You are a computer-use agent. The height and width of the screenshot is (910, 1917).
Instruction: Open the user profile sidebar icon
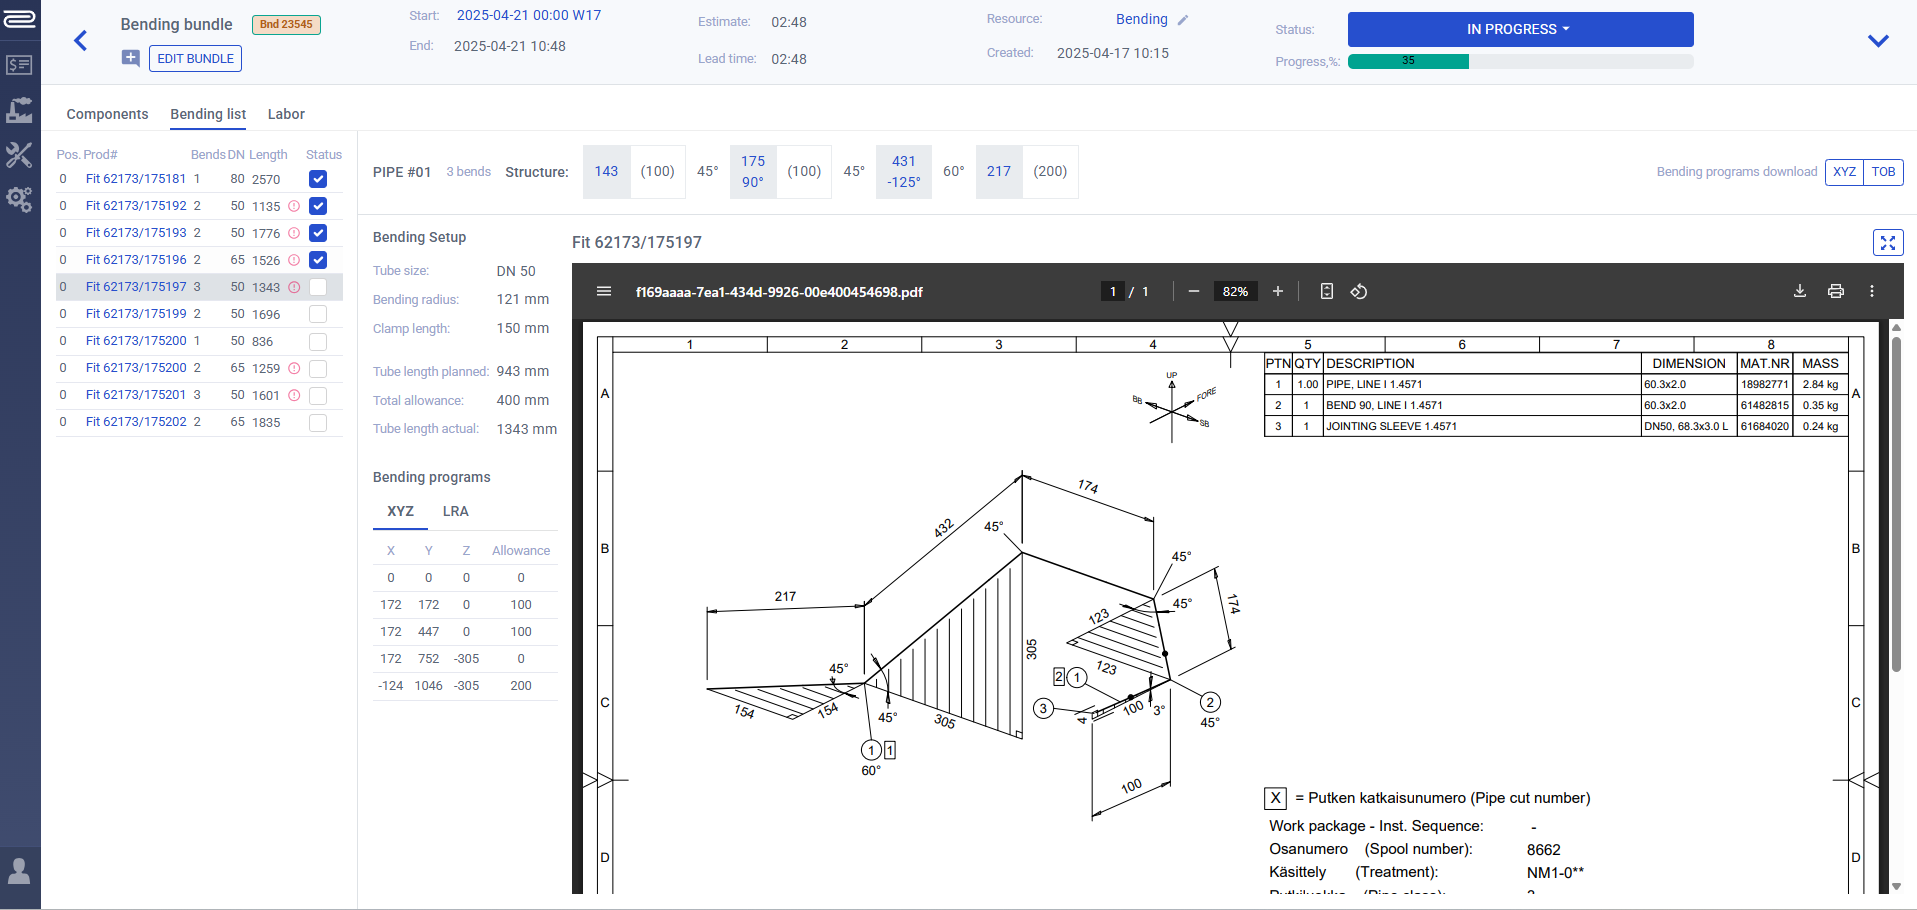pyautogui.click(x=20, y=870)
